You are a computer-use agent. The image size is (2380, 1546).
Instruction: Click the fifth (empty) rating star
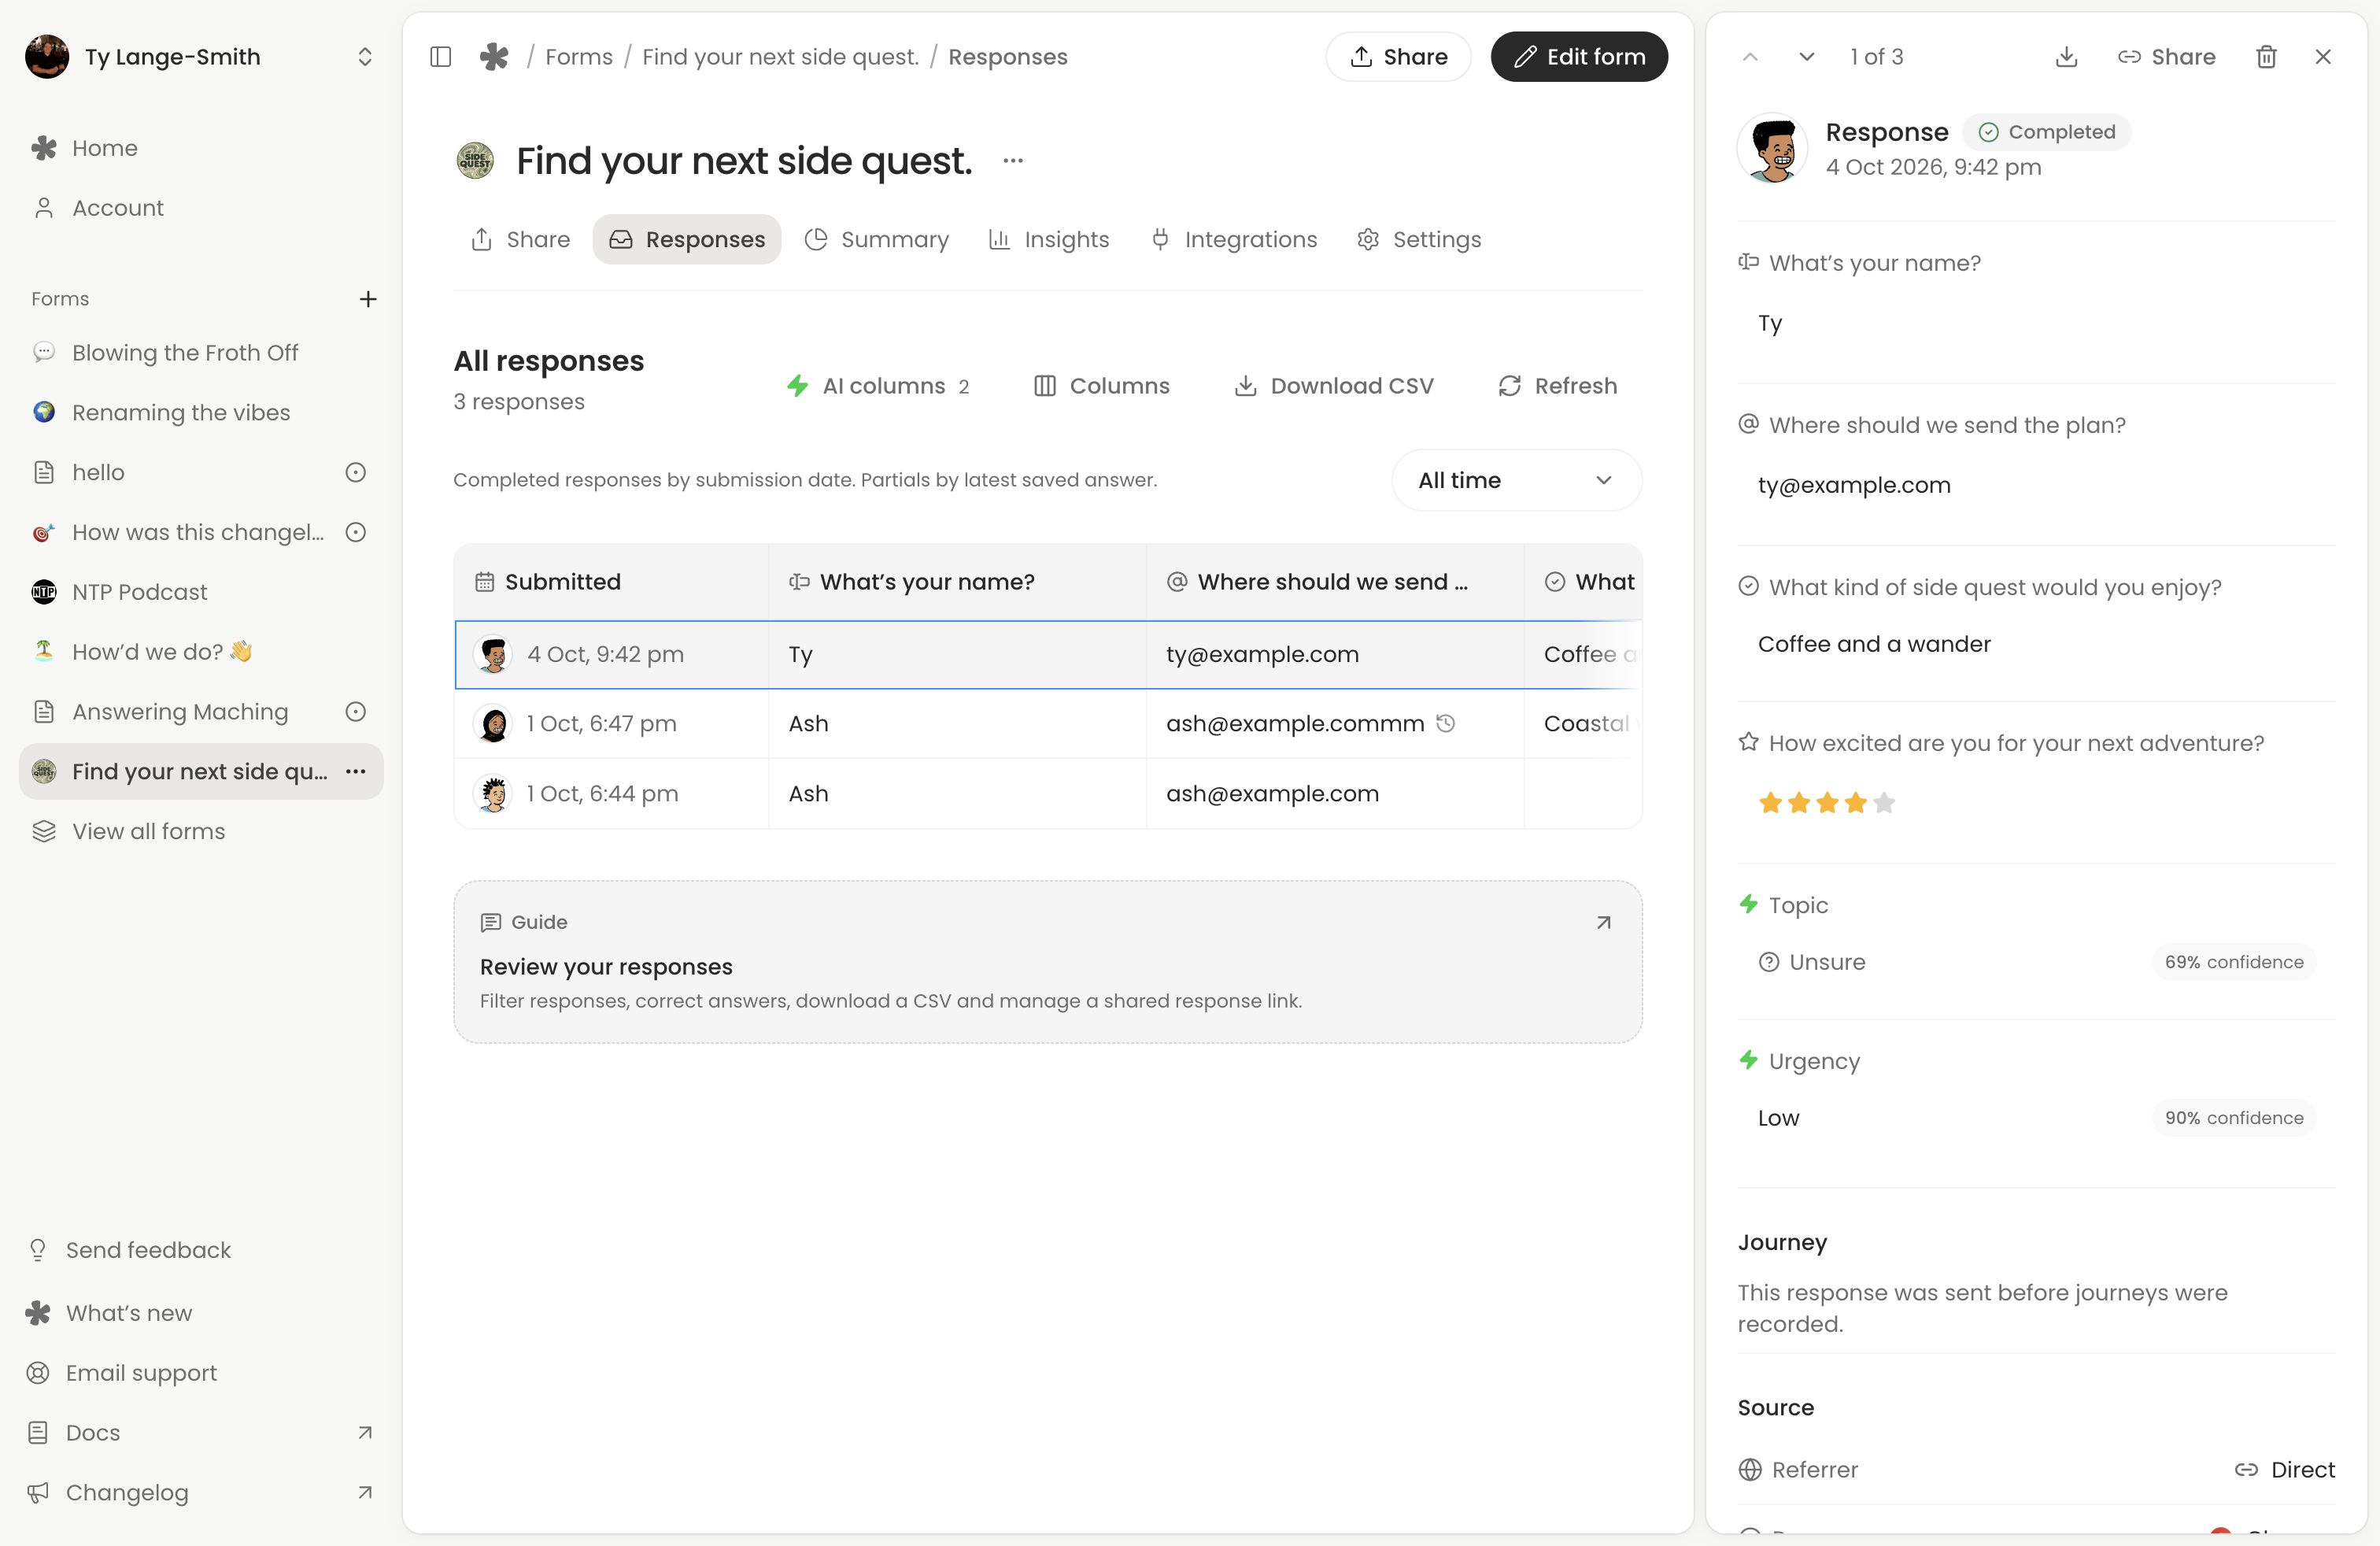(1884, 802)
